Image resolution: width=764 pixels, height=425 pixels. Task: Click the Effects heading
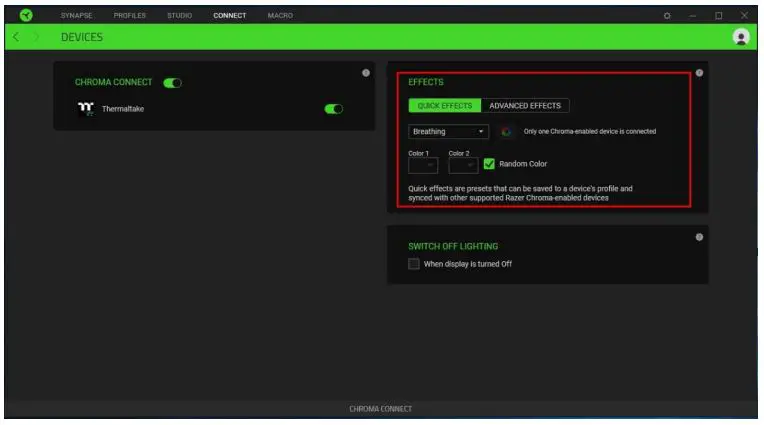pyautogui.click(x=426, y=82)
